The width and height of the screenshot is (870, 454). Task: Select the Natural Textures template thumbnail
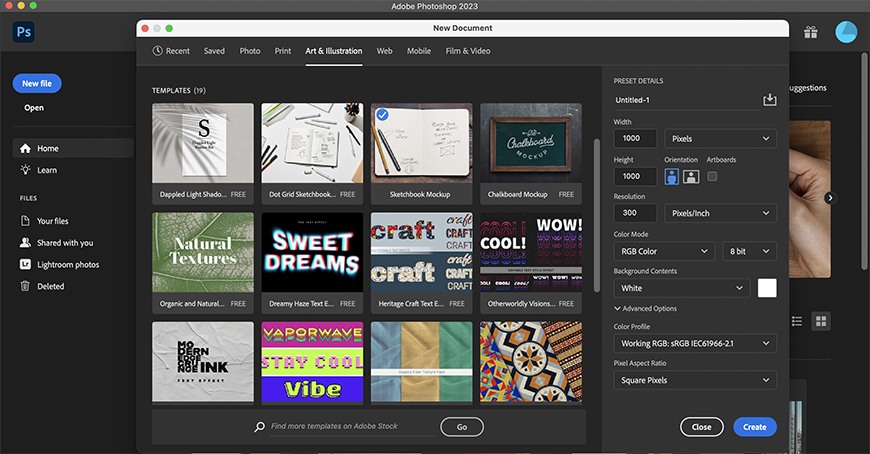[203, 253]
